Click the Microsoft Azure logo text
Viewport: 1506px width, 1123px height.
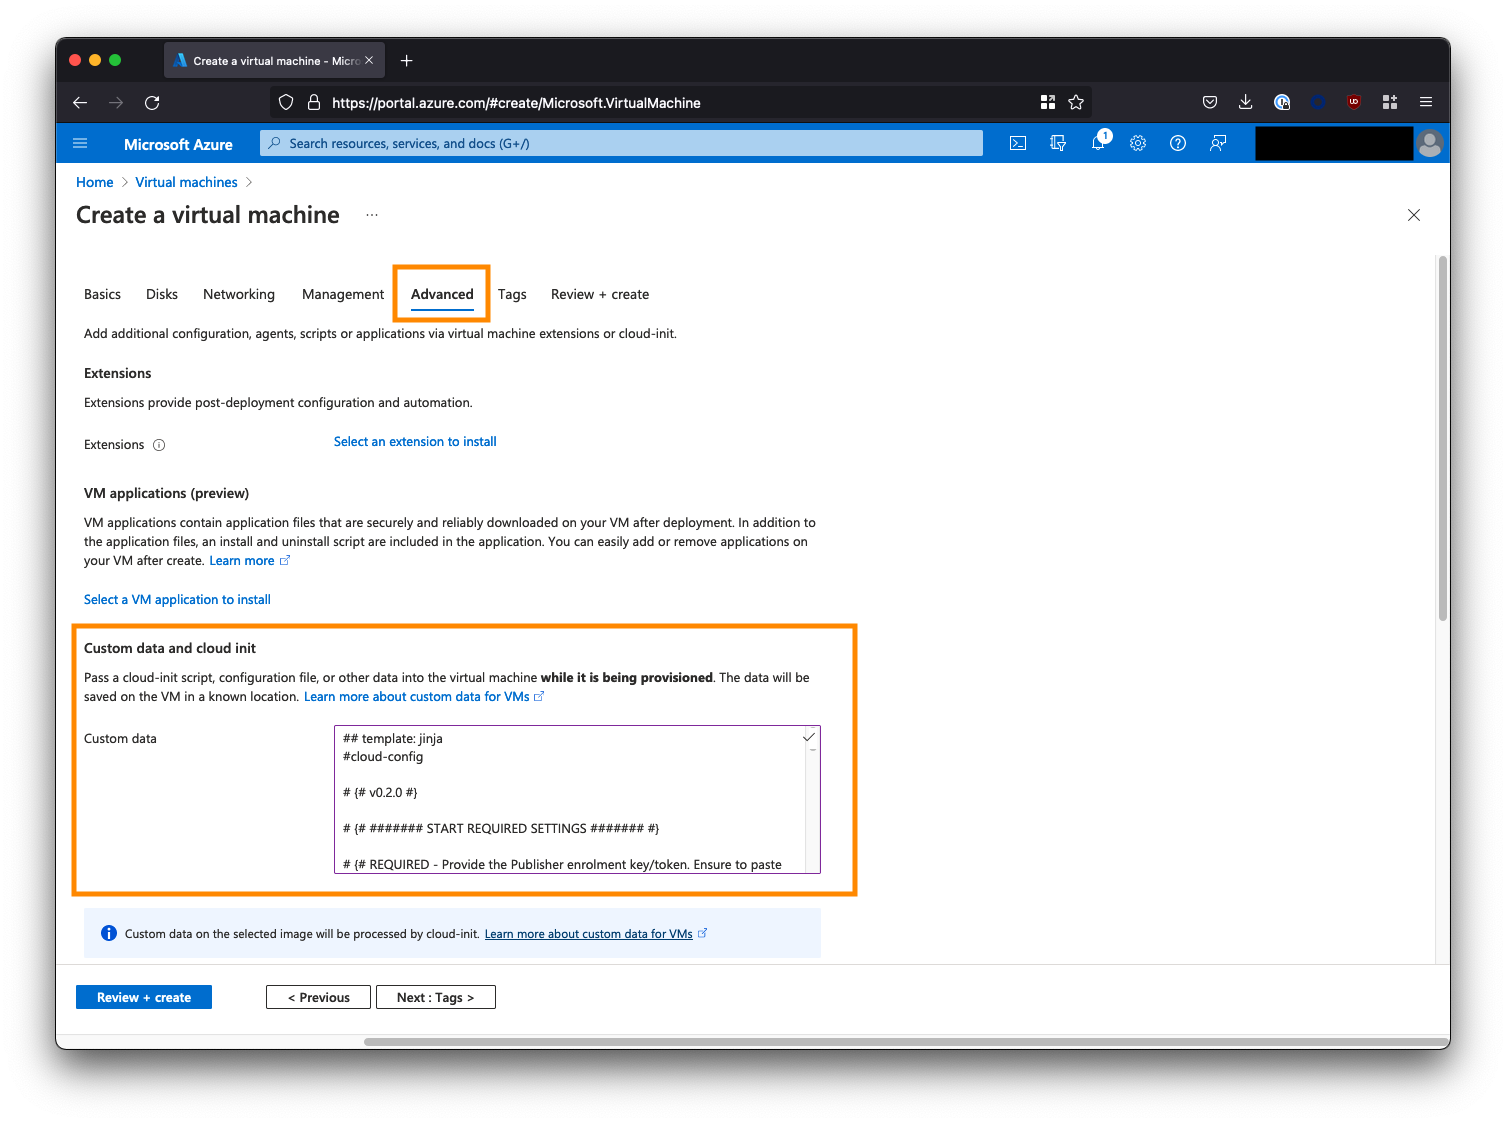pos(178,144)
